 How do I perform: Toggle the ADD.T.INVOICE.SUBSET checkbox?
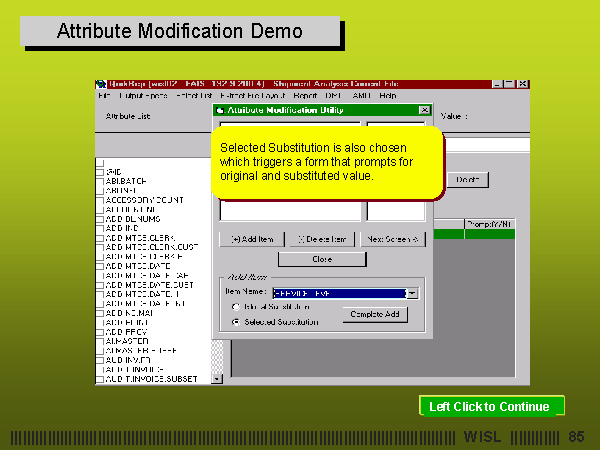click(100, 379)
